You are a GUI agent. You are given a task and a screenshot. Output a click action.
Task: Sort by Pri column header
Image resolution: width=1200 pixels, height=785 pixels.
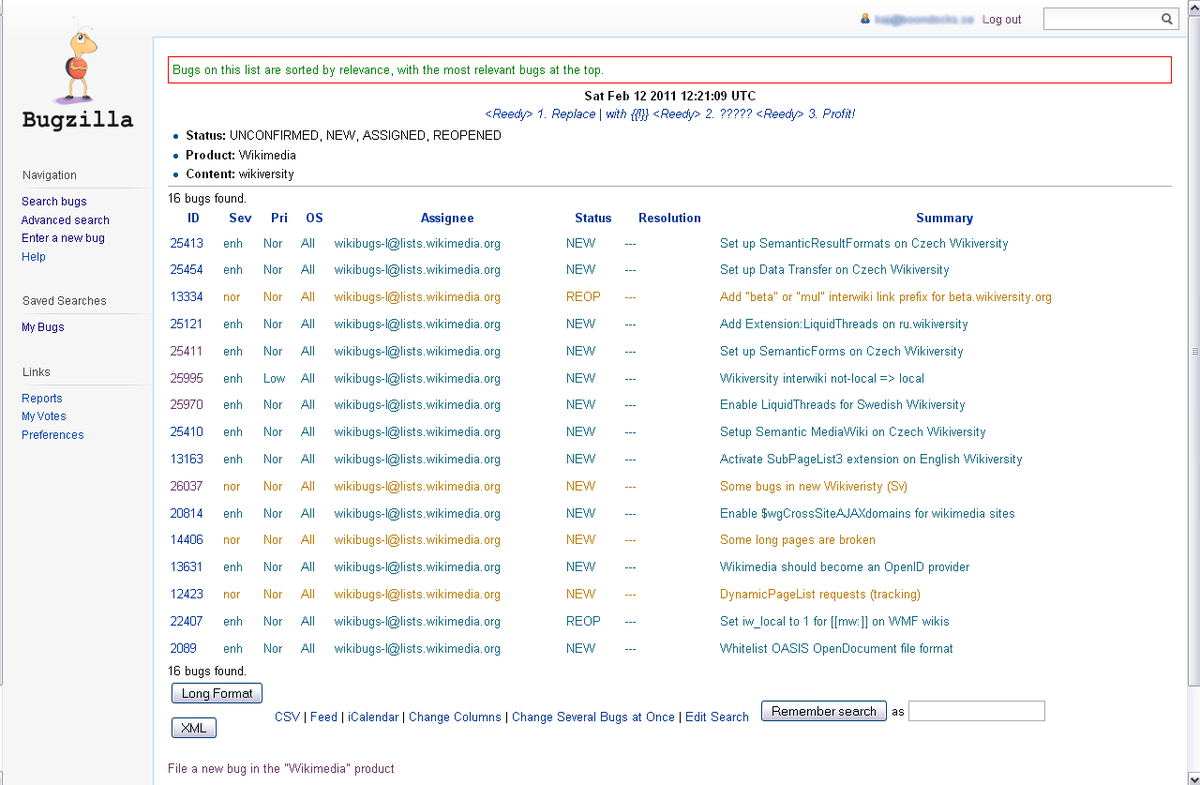point(279,218)
